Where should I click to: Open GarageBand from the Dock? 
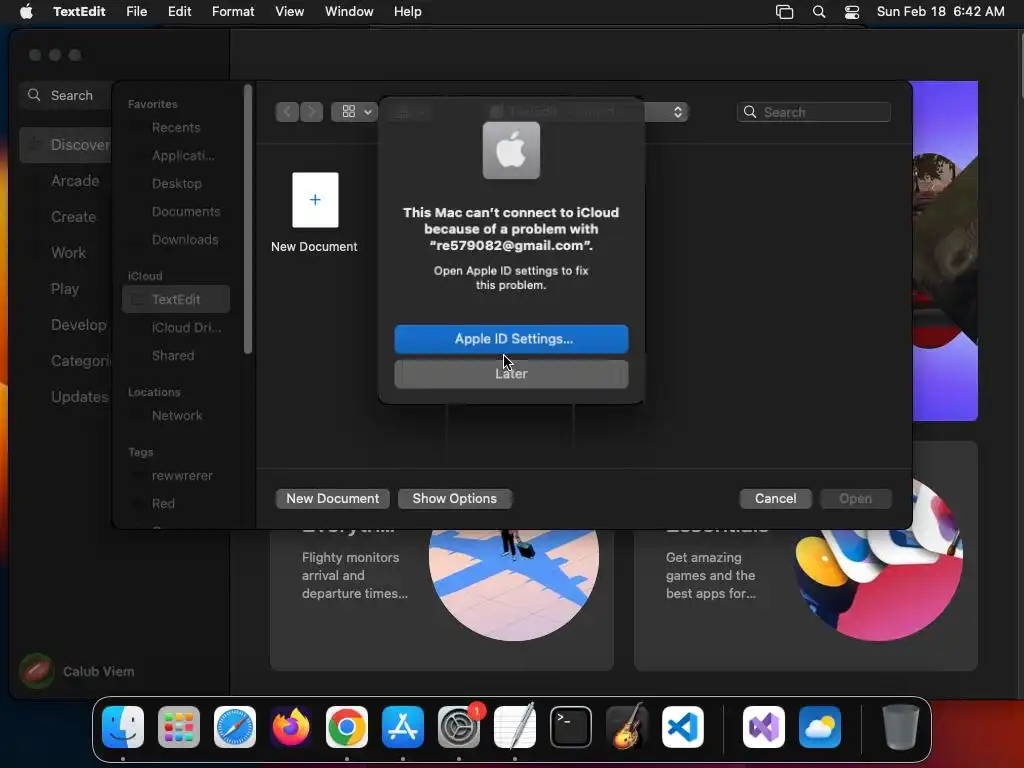click(x=627, y=727)
